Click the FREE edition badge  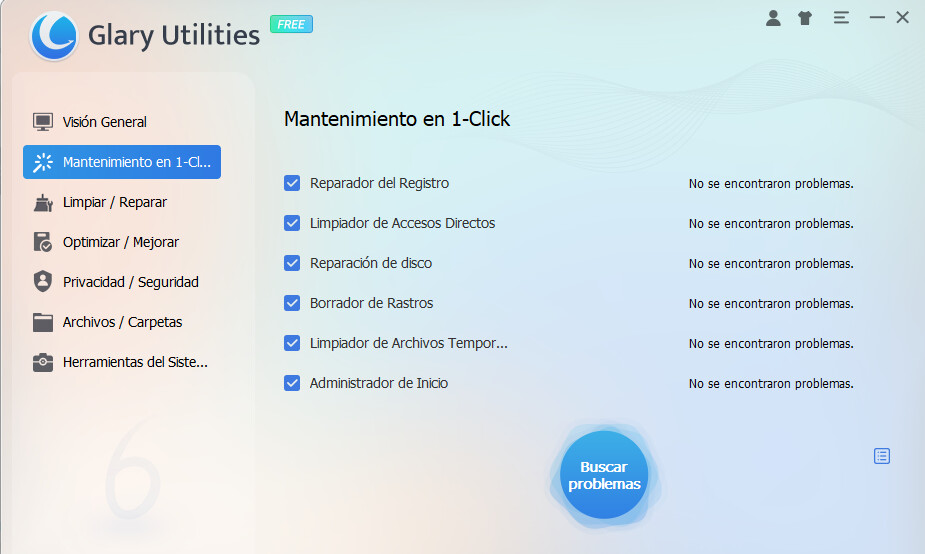pyautogui.click(x=291, y=24)
